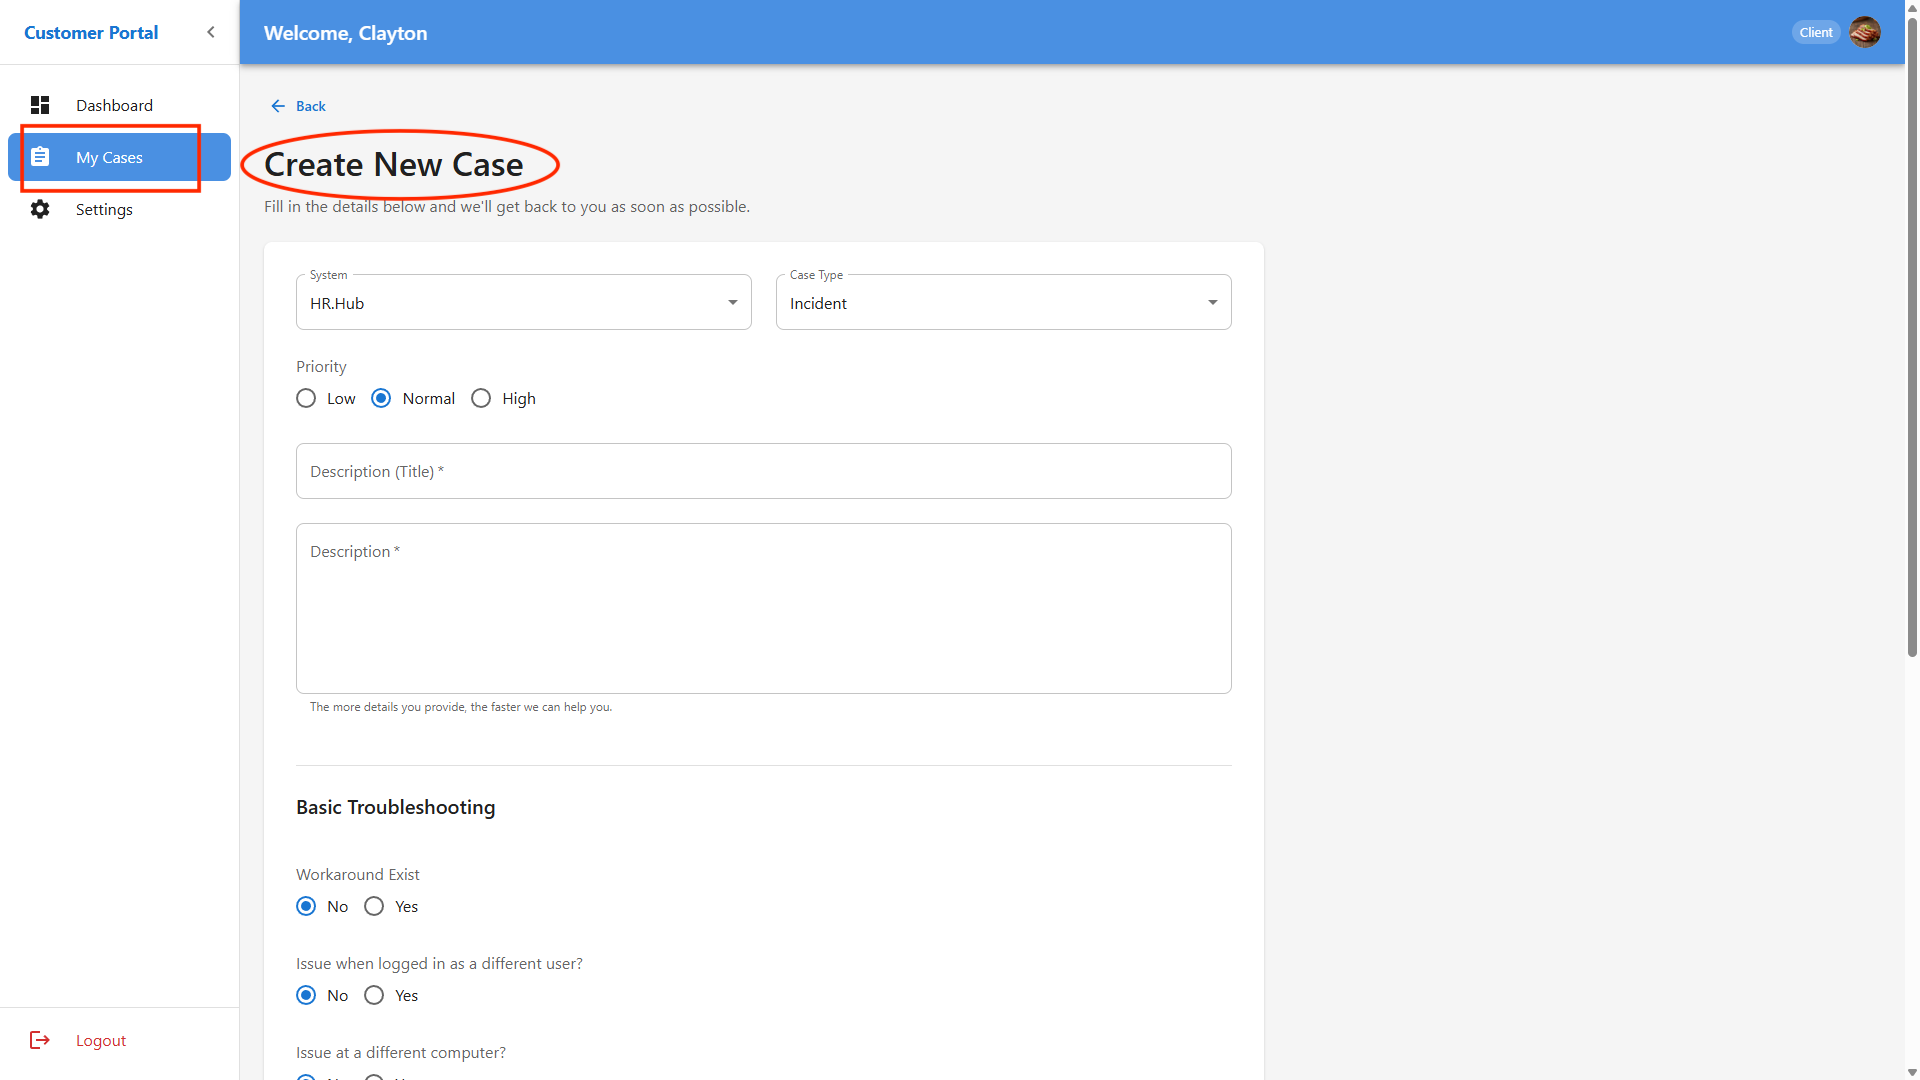Click the Logout door icon

pyautogui.click(x=40, y=1040)
